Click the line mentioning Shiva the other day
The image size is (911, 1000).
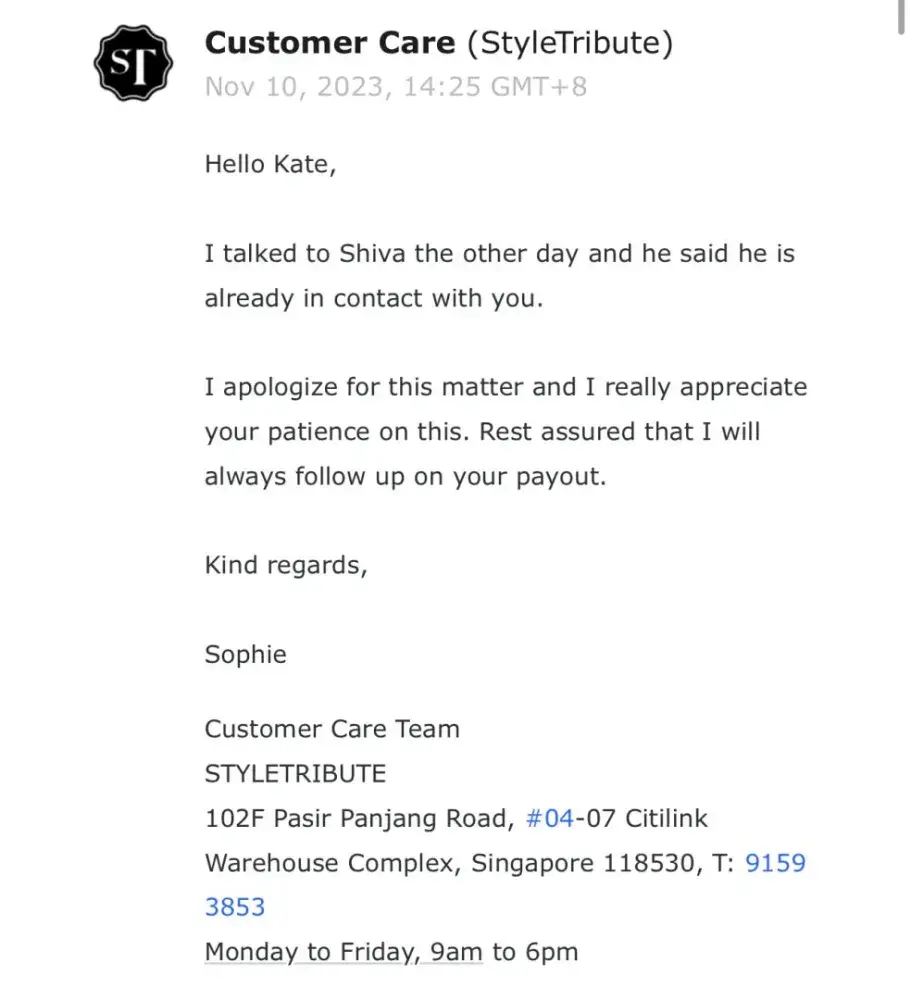[x=499, y=254]
